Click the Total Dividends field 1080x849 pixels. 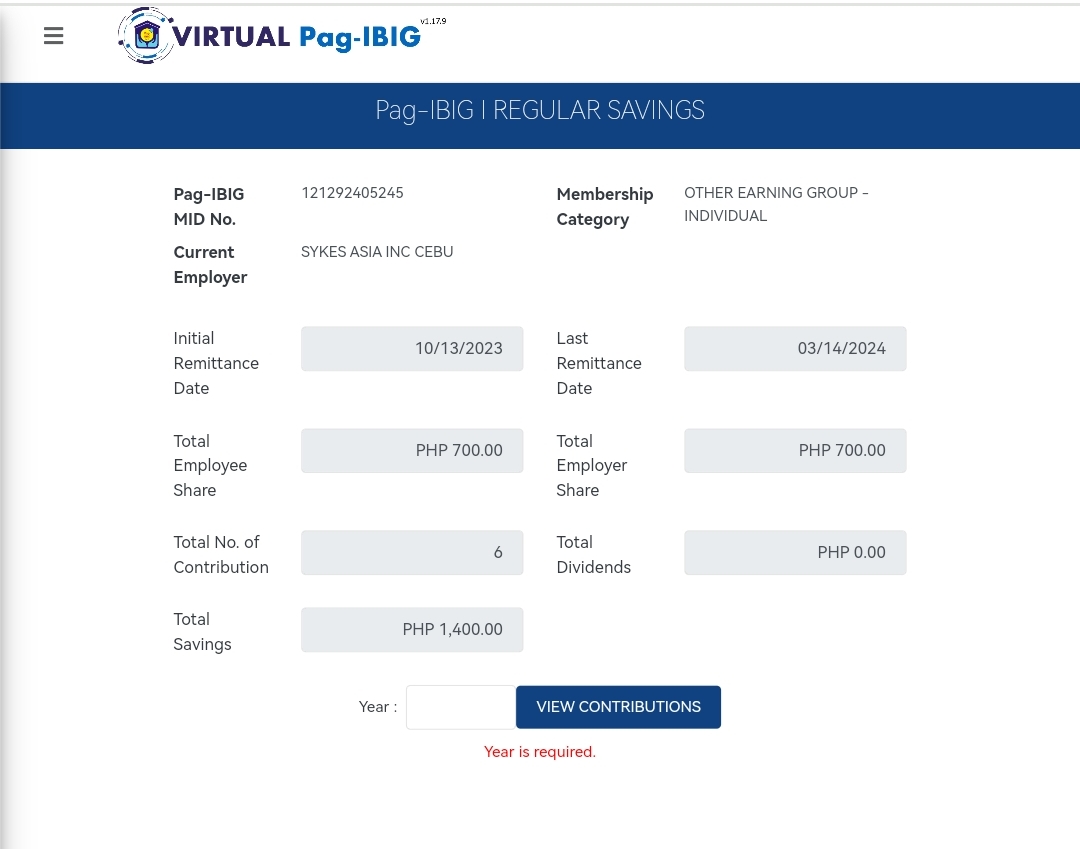[795, 553]
